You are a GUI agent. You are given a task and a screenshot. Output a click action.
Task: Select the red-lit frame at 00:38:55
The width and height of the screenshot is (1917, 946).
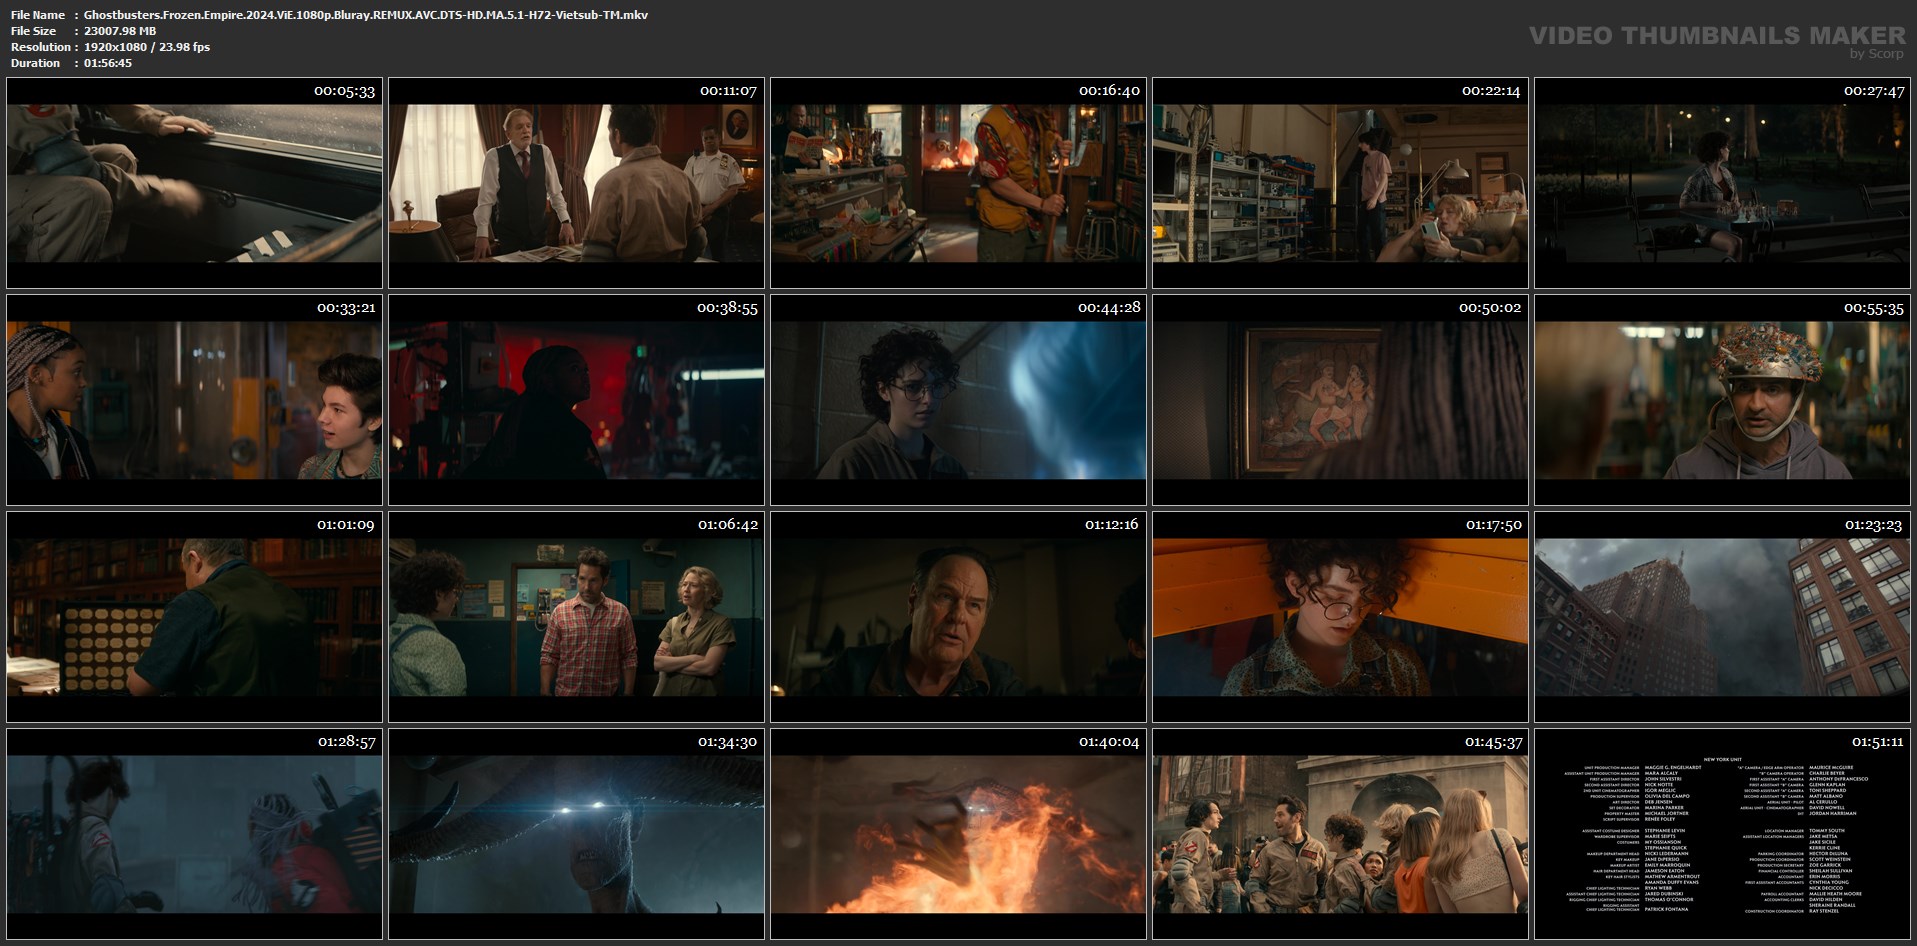coord(576,400)
